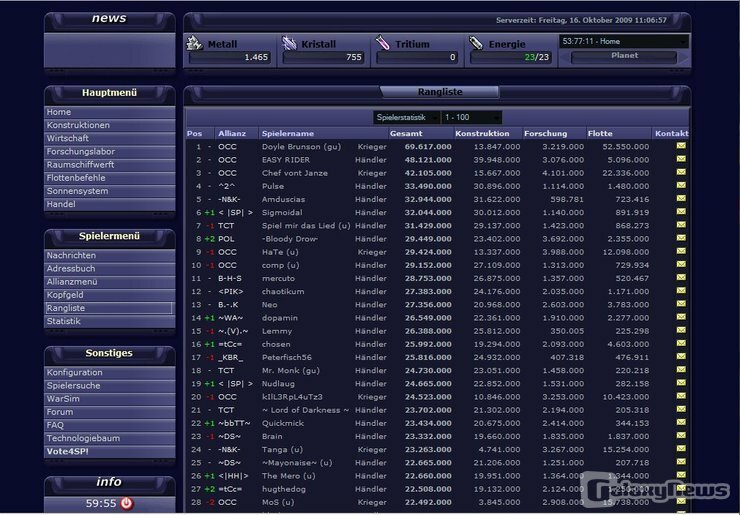The height and width of the screenshot is (515, 740).
Task: Click player name ~Mayonaise~ (u)
Action: coord(297,463)
